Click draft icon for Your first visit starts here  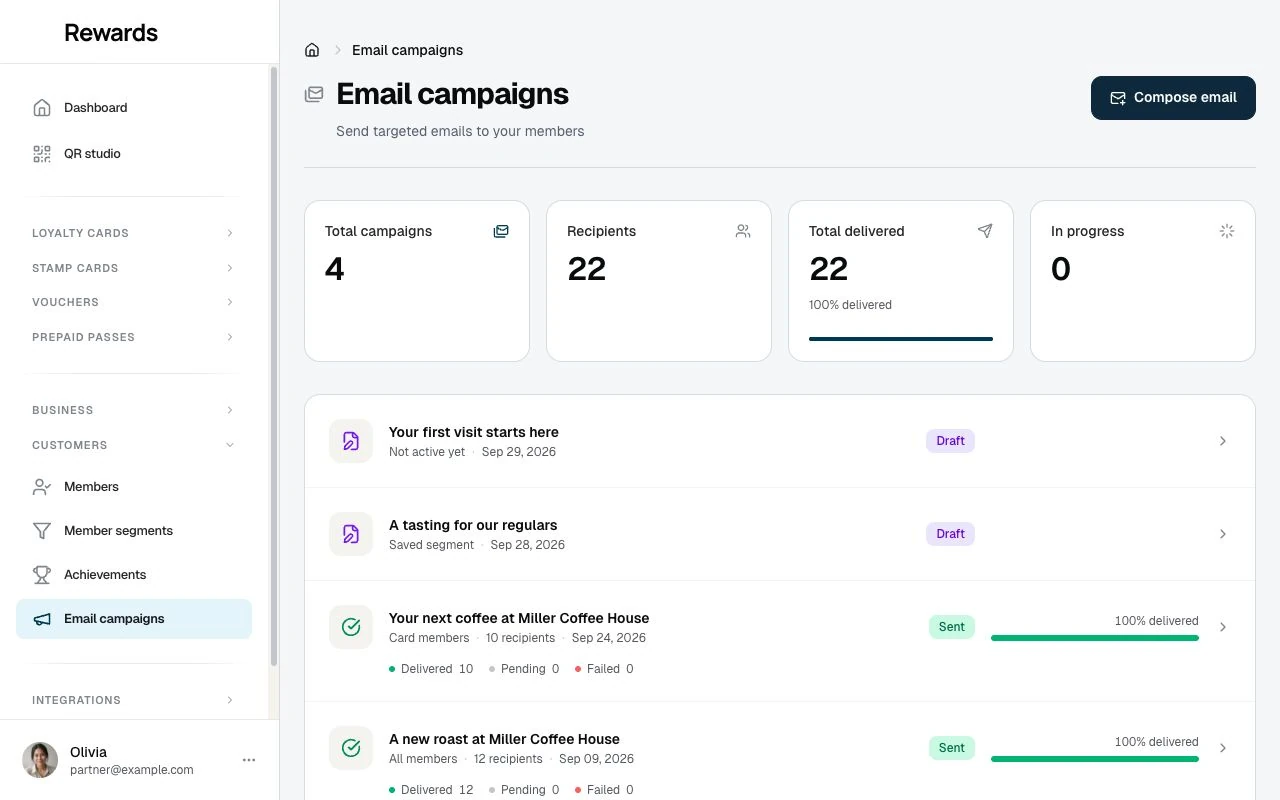click(x=351, y=441)
